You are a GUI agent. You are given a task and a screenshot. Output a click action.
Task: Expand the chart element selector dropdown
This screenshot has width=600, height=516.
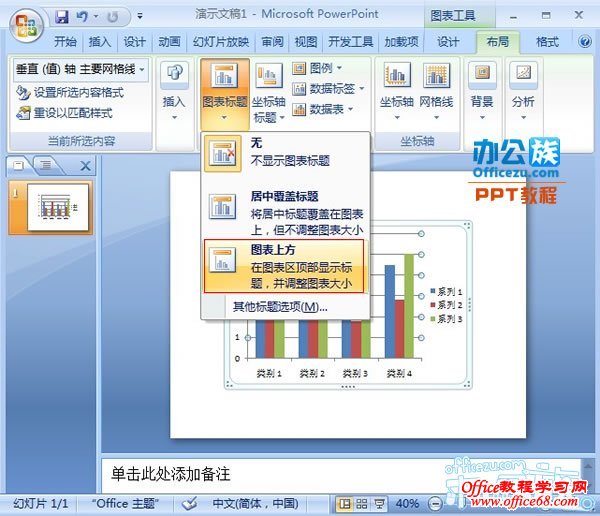coord(142,70)
